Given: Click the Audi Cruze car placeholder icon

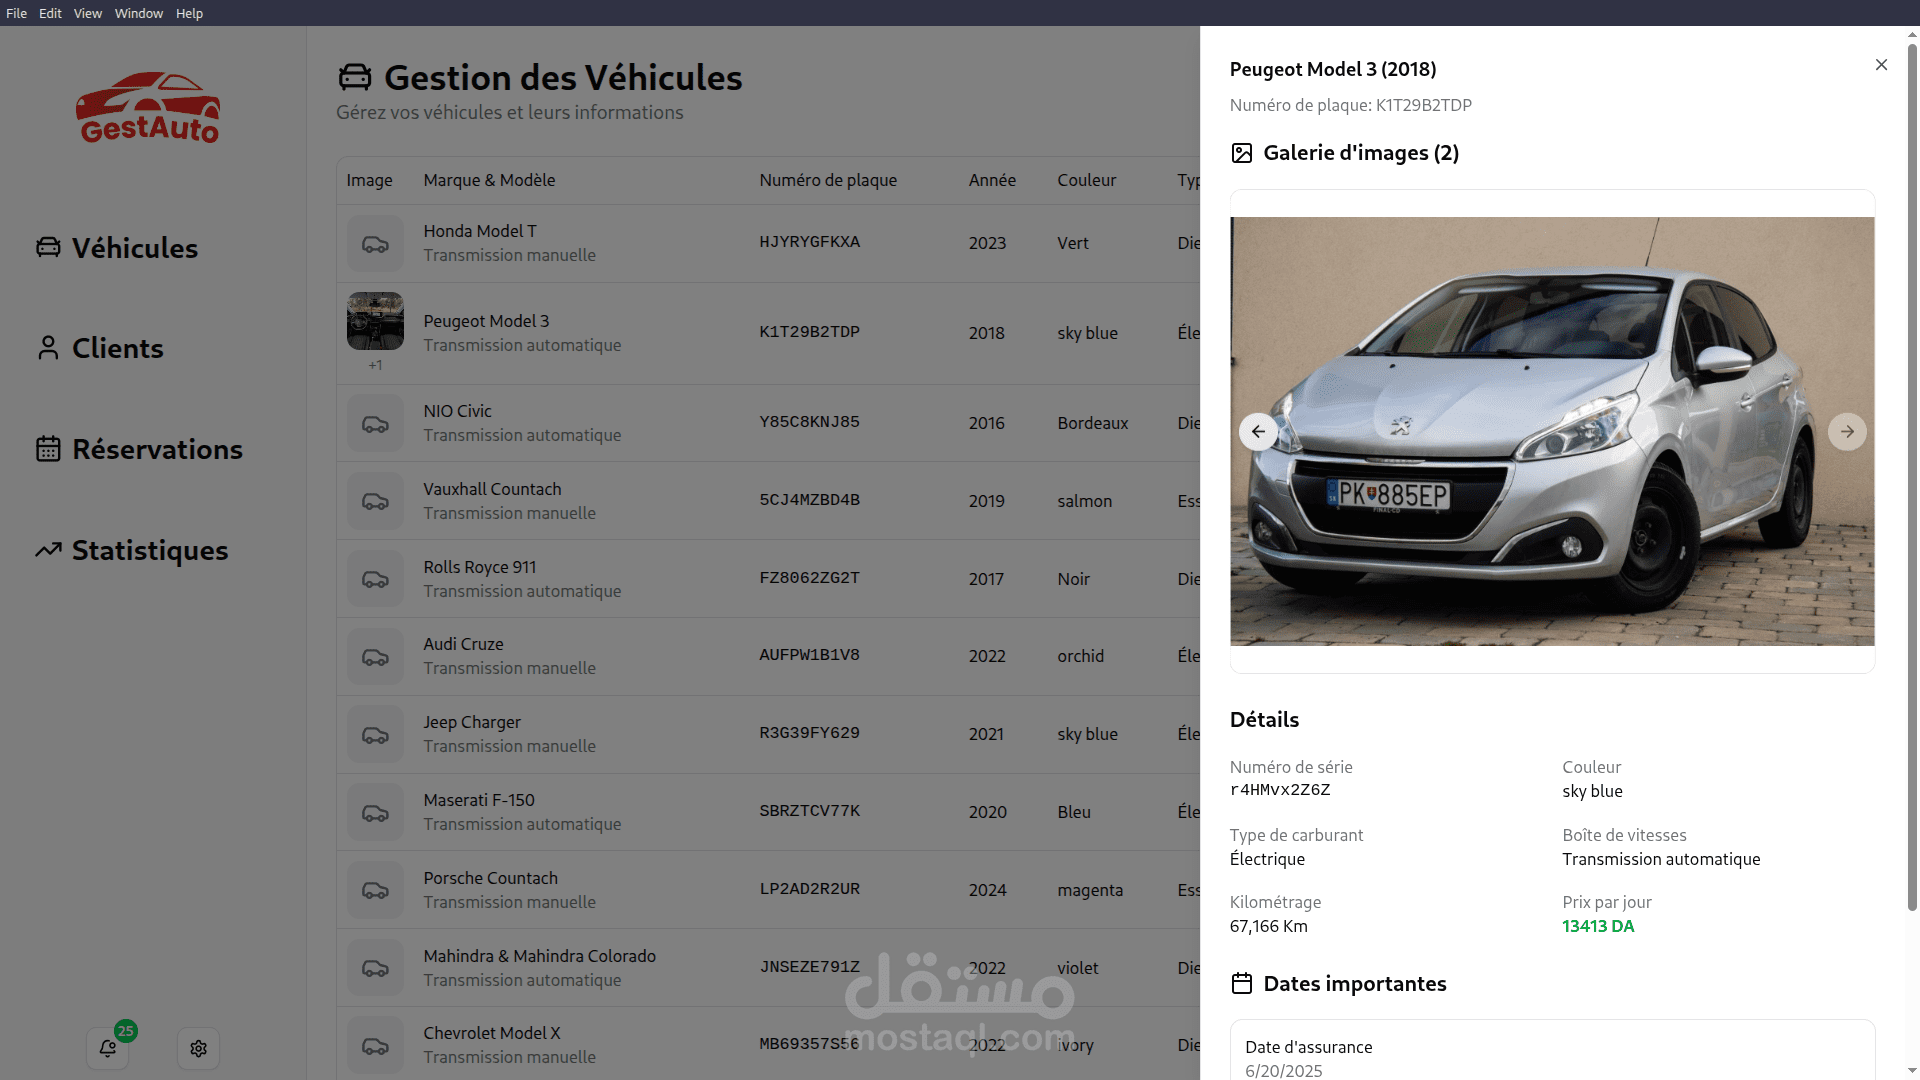Looking at the screenshot, I should 375,657.
